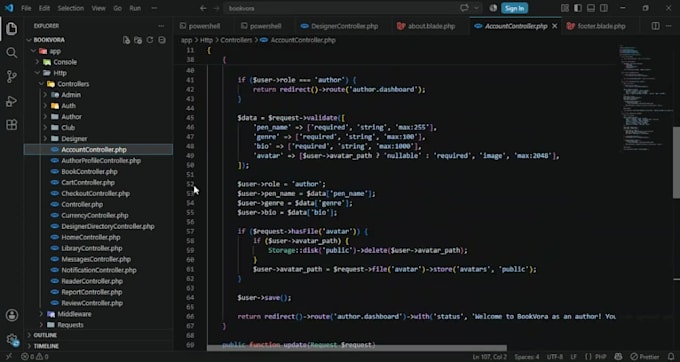Click the Prettier status bar item
The width and height of the screenshot is (680, 362).
coord(644,357)
